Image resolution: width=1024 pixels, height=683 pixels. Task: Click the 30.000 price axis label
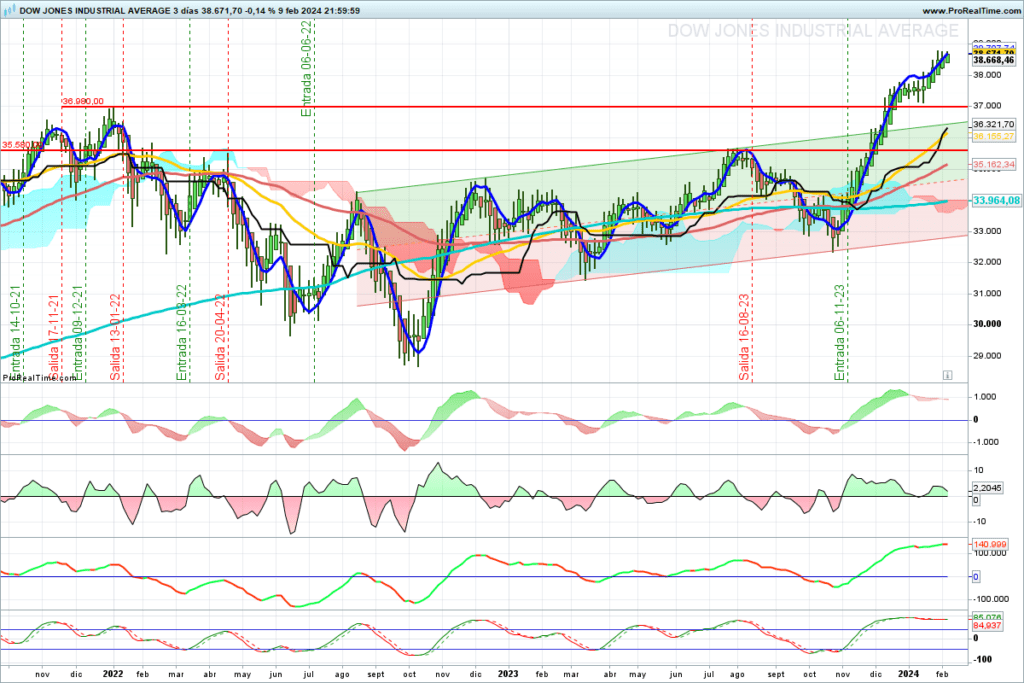987,324
